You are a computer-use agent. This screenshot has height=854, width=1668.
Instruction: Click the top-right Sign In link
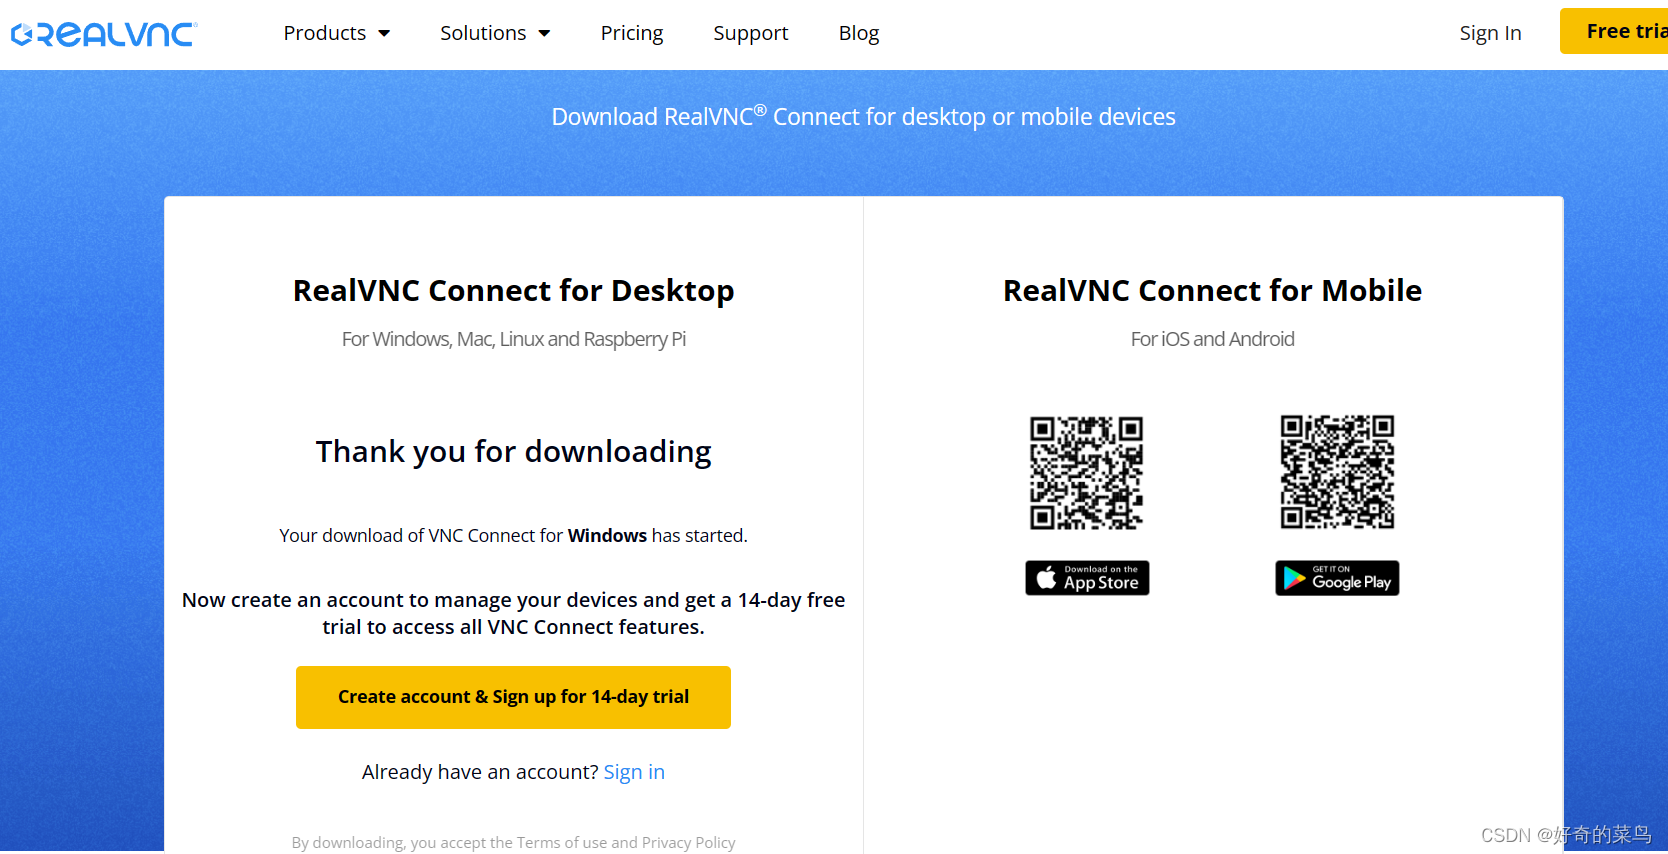[1490, 33]
